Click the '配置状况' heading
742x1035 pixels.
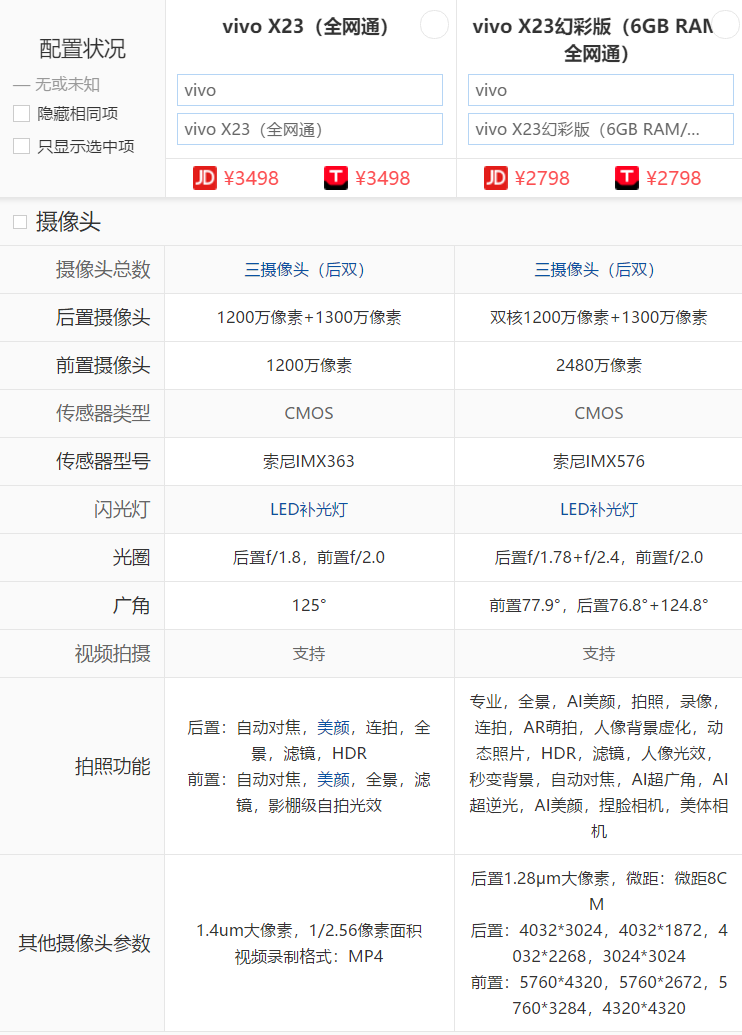point(83,49)
